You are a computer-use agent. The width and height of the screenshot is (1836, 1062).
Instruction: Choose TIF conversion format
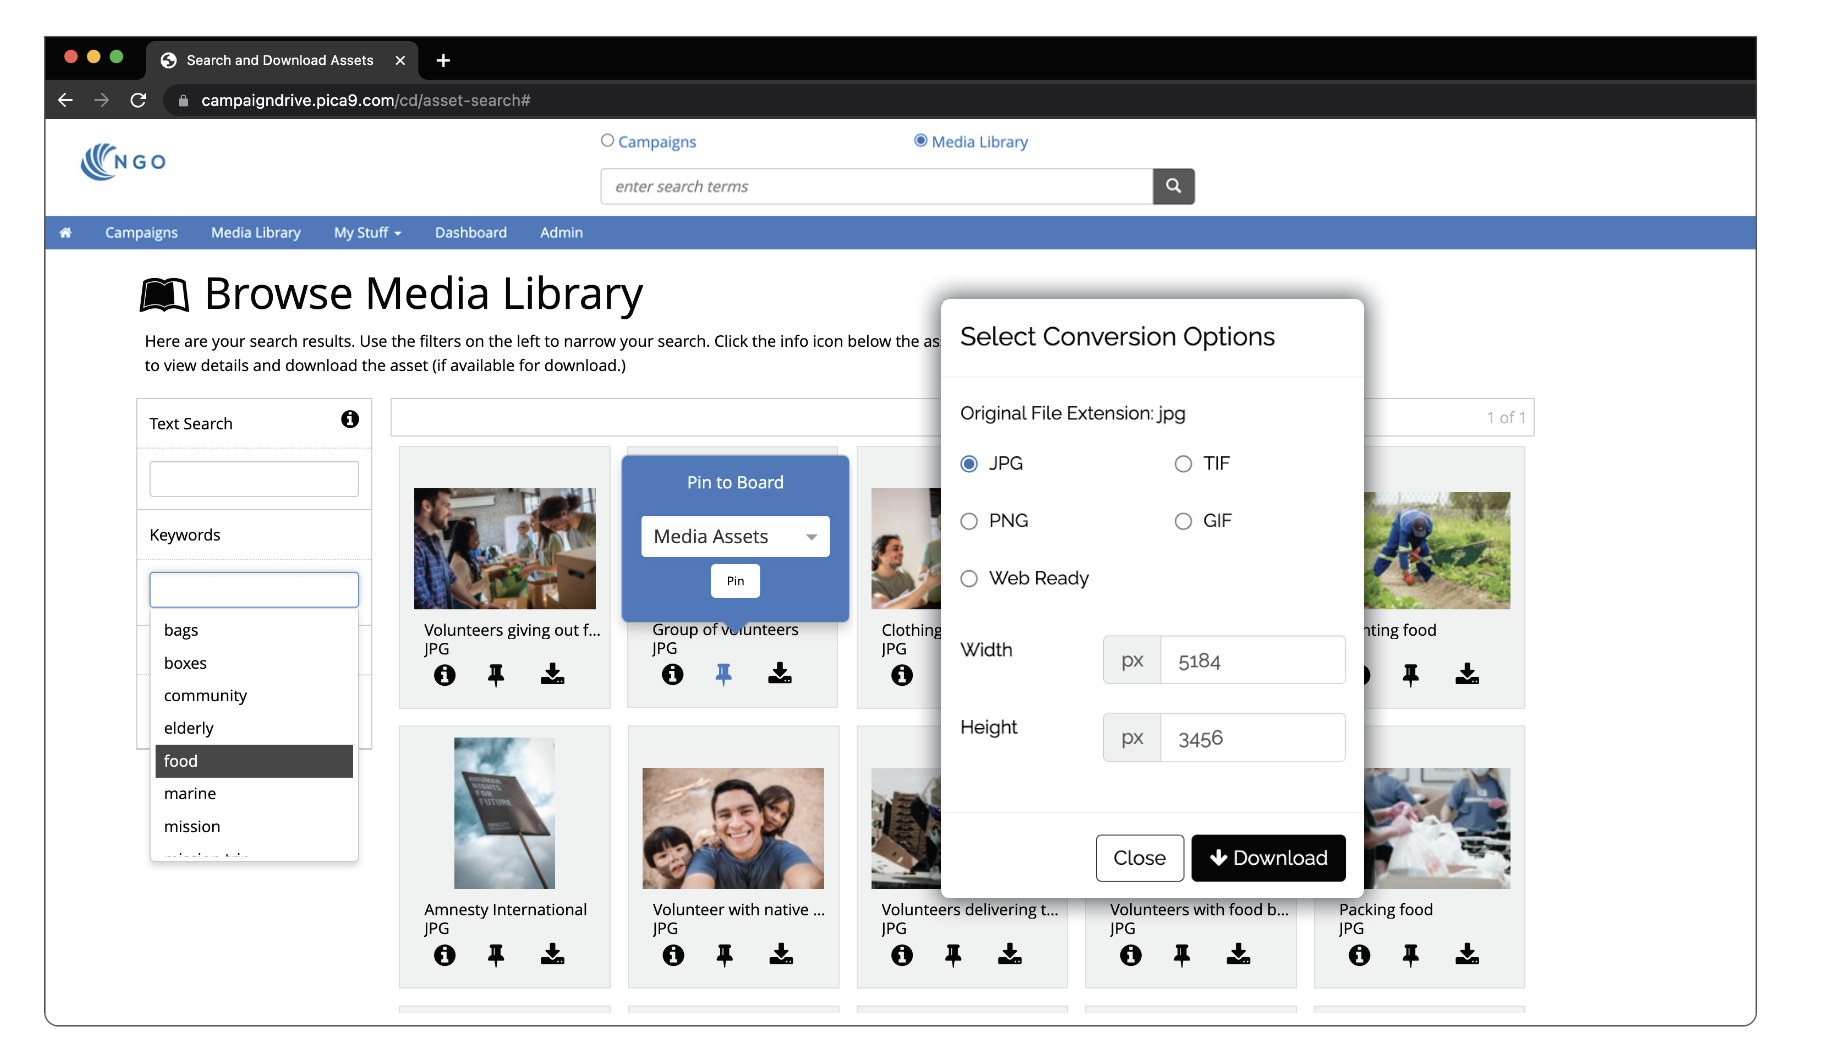pos(1183,464)
